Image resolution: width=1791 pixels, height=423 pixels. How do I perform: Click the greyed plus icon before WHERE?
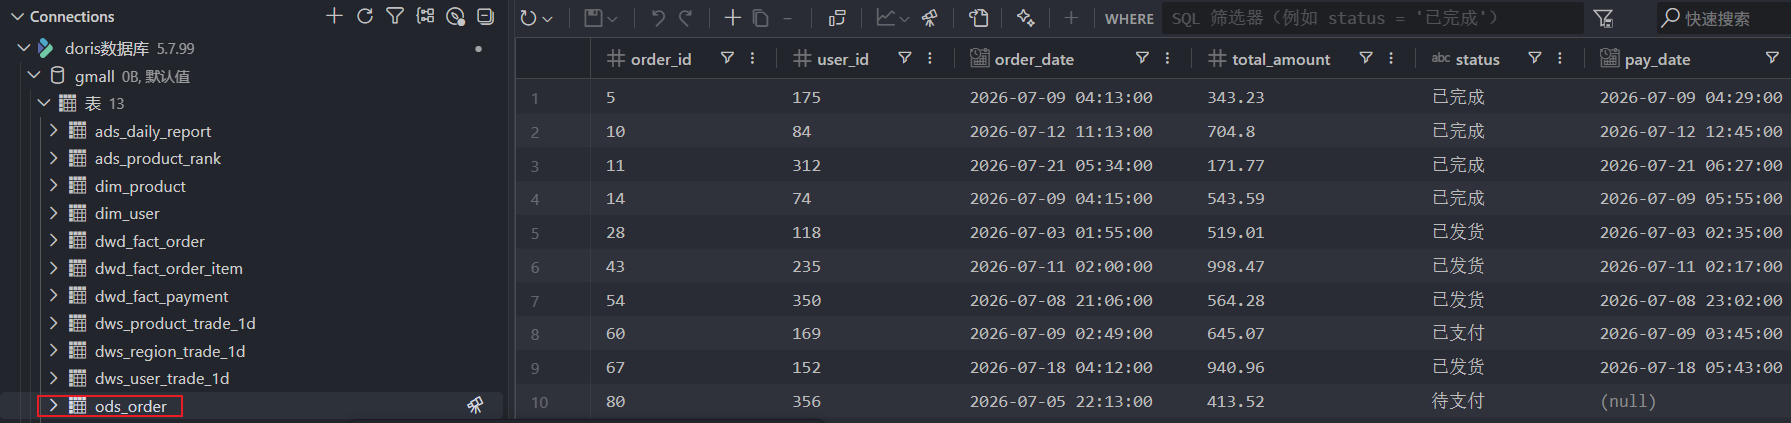tap(1071, 18)
